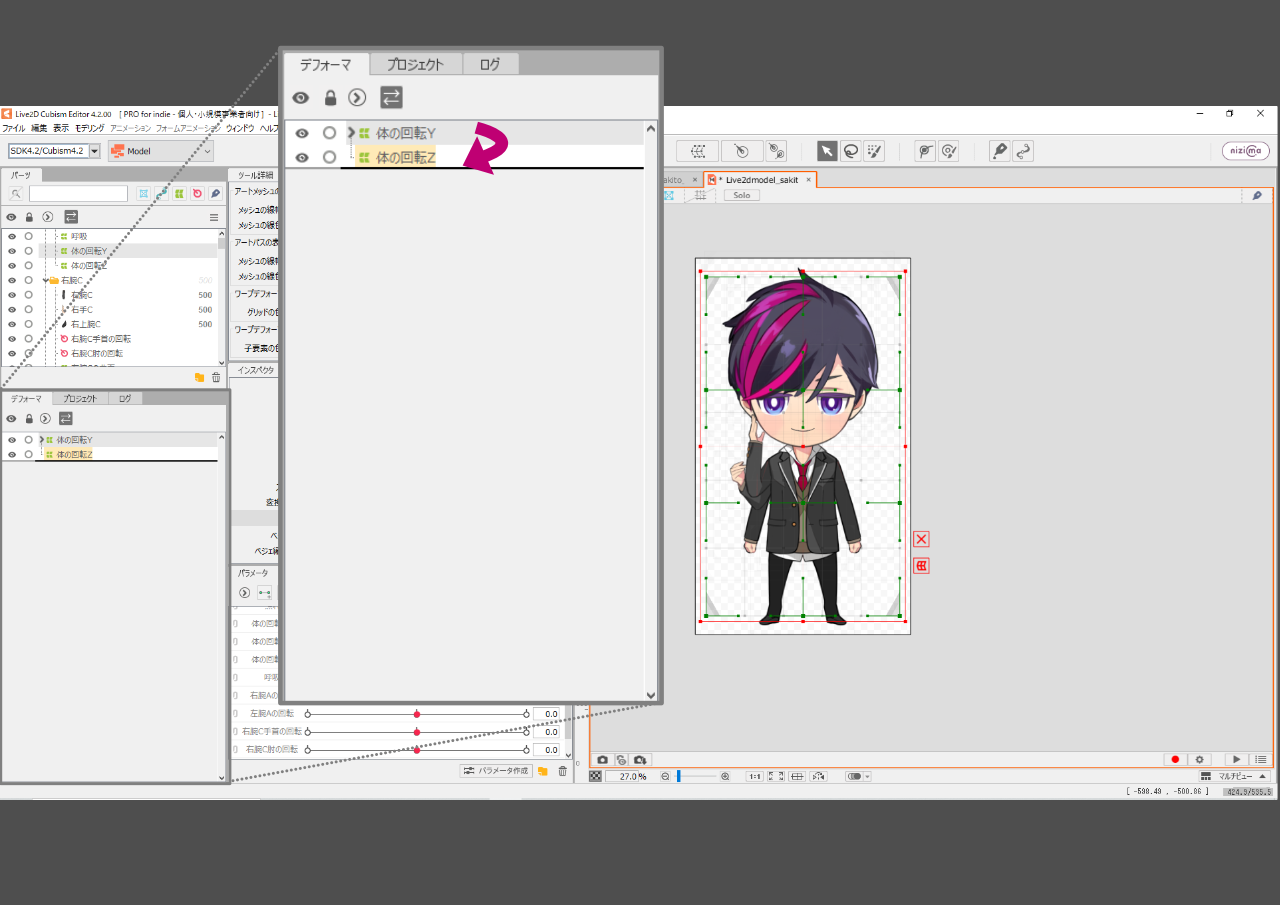The width and height of the screenshot is (1280, 905).
Task: Click the art mesh filter icon in parts
Action: 144,194
